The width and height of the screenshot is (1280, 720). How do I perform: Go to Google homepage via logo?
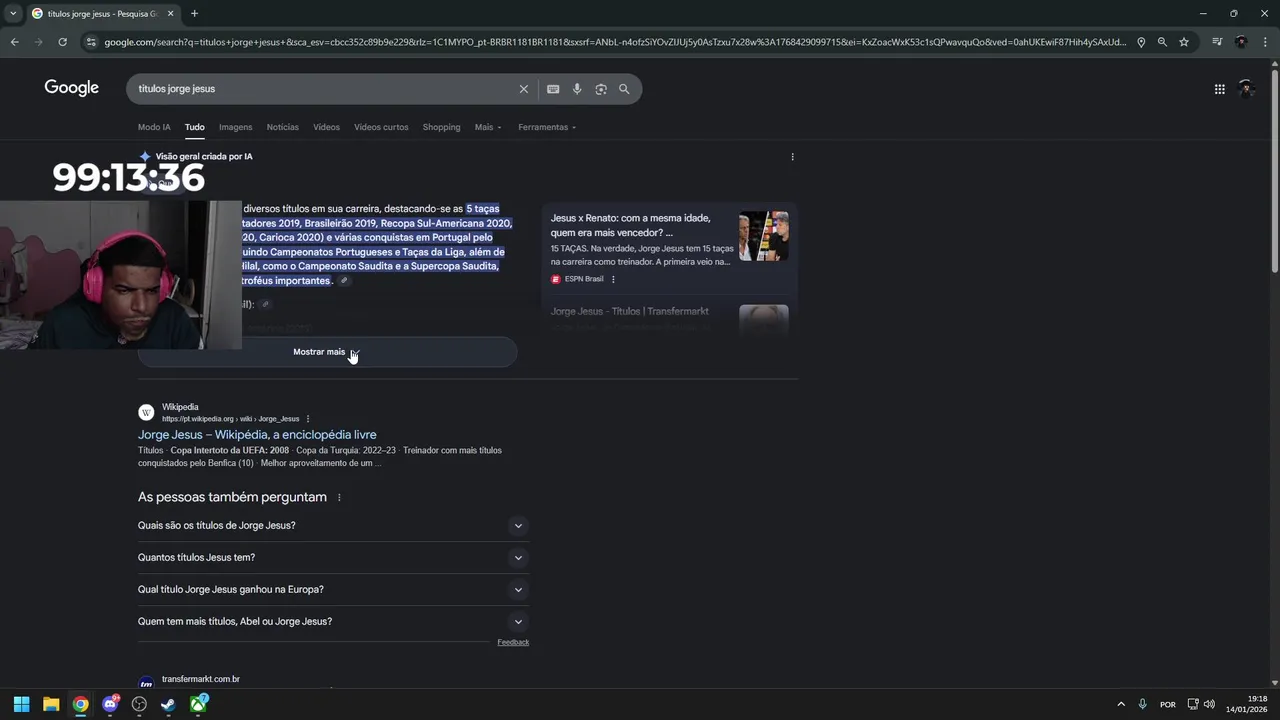tap(71, 88)
